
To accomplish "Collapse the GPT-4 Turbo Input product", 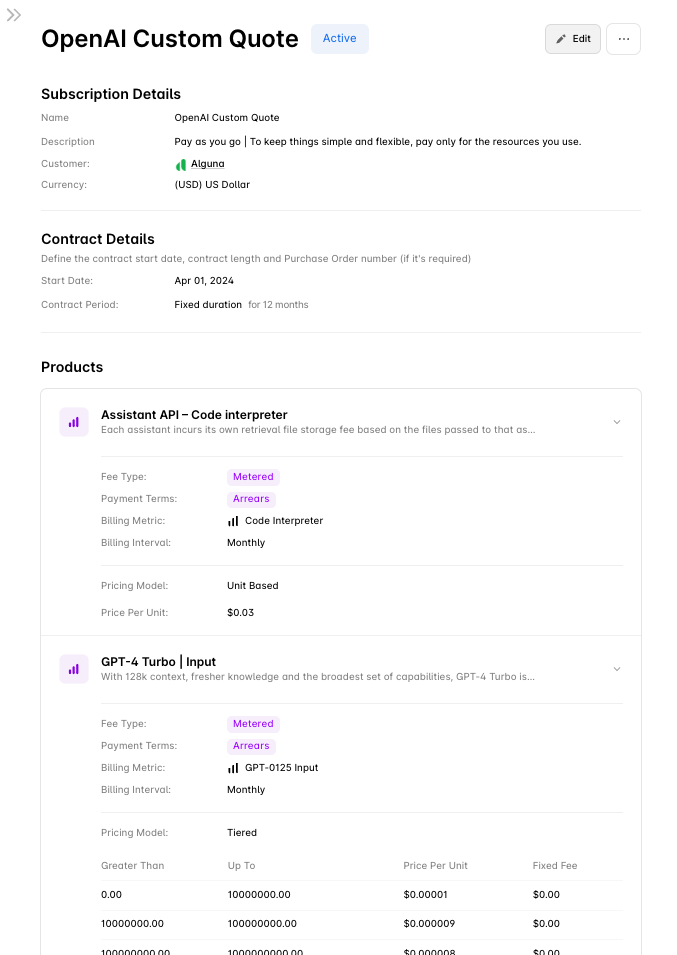I will tap(616, 669).
